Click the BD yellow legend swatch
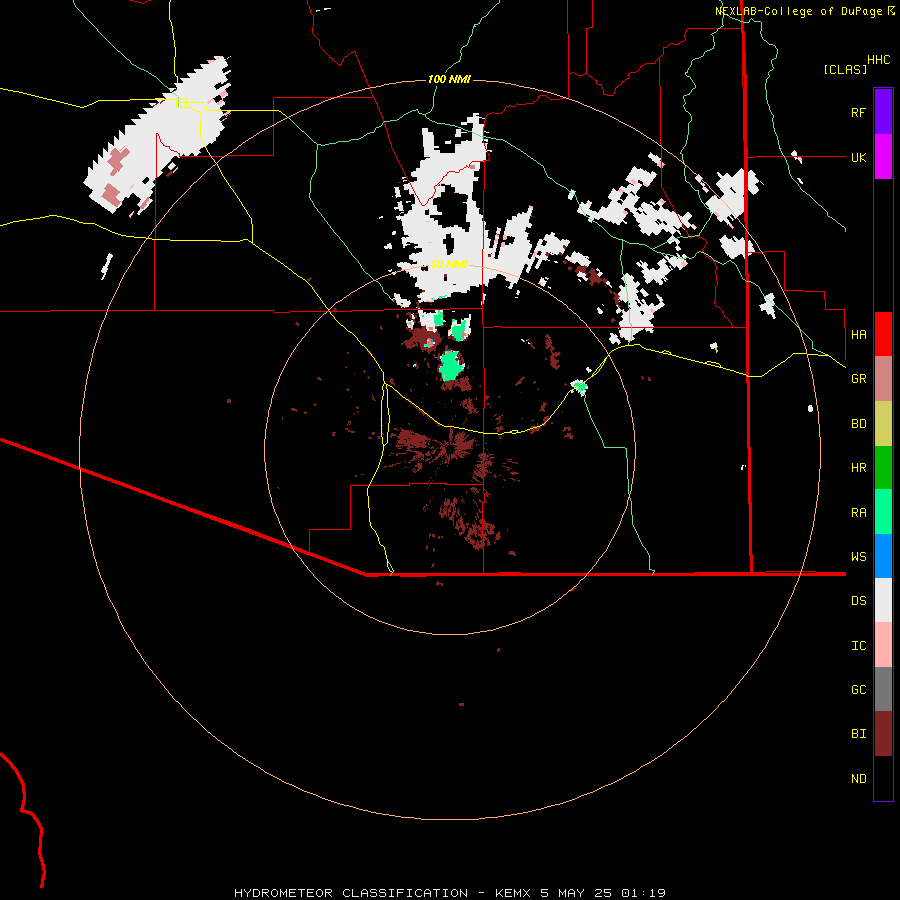This screenshot has width=900, height=900. [883, 424]
